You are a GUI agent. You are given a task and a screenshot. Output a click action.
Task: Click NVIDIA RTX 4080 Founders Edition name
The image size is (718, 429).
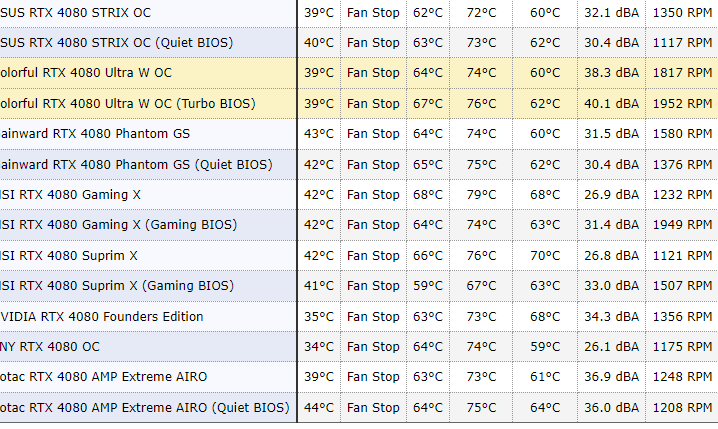102,316
